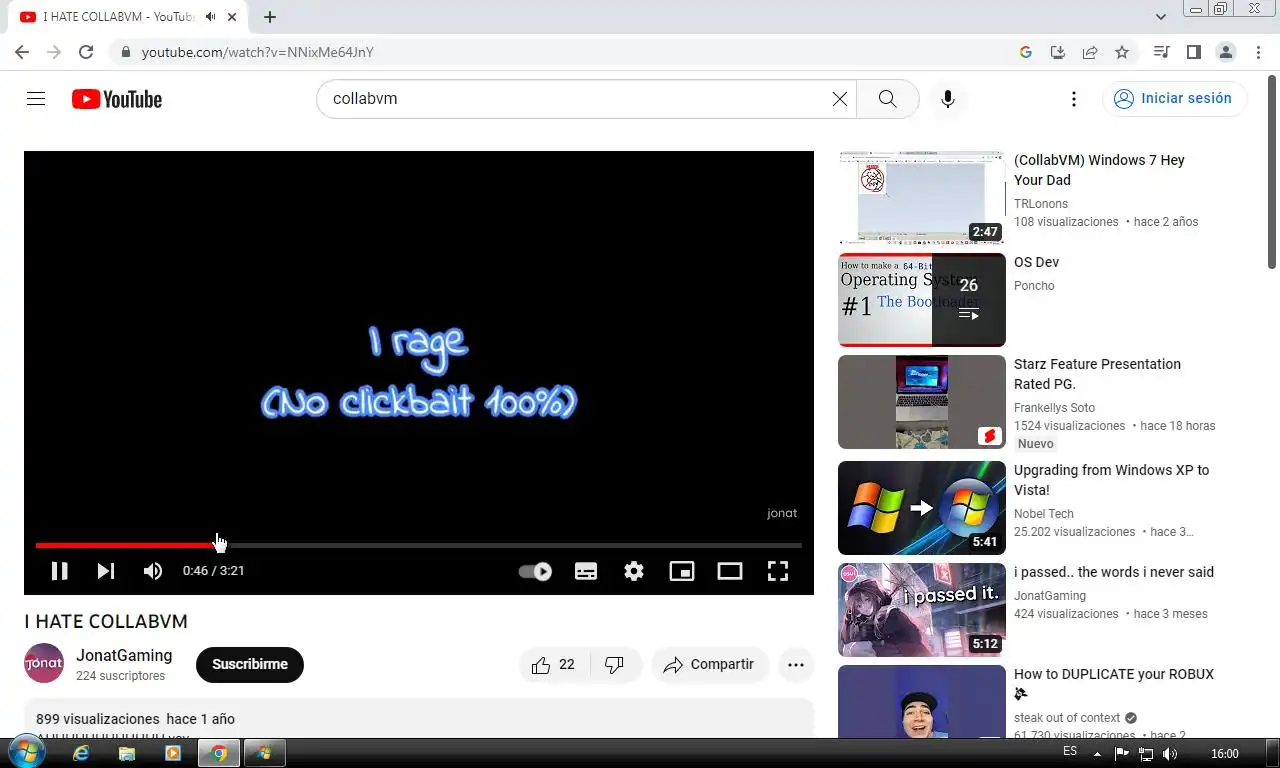
Task: Open (CollabVM) Windows 7 Hey Your Dad thumbnail
Action: [x=921, y=198]
